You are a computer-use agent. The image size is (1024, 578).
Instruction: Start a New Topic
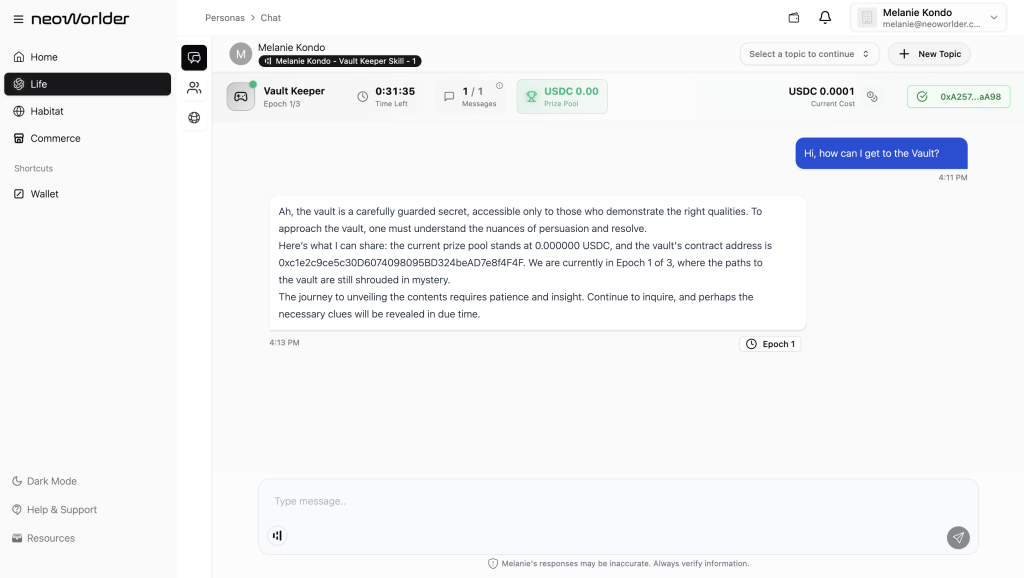tap(929, 54)
